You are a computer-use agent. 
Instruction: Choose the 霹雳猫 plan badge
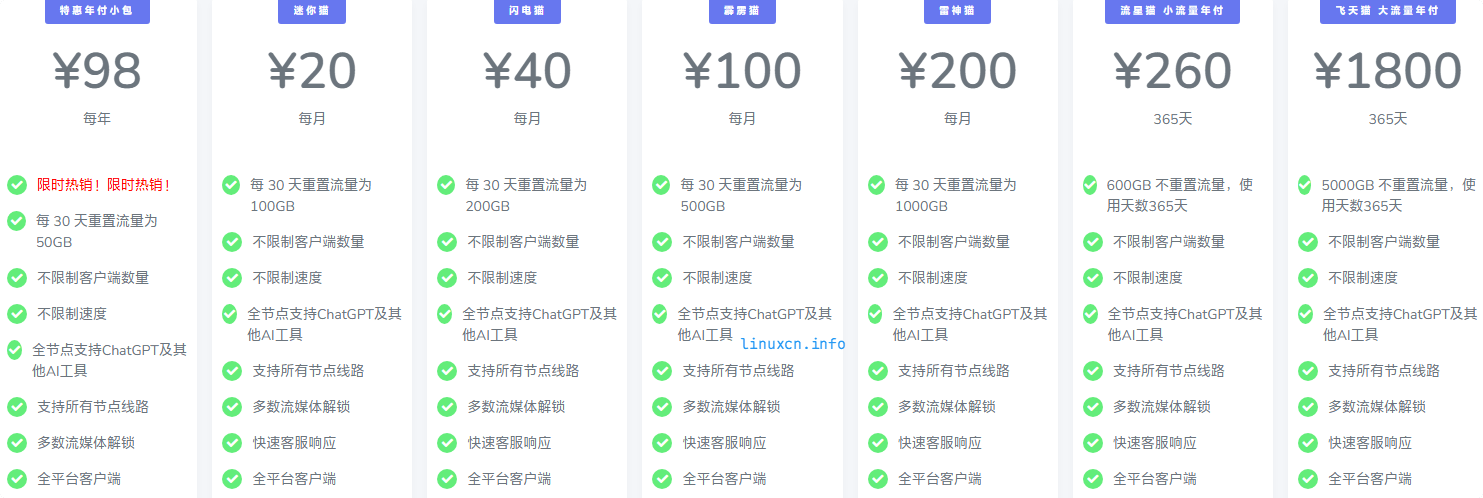(x=742, y=11)
